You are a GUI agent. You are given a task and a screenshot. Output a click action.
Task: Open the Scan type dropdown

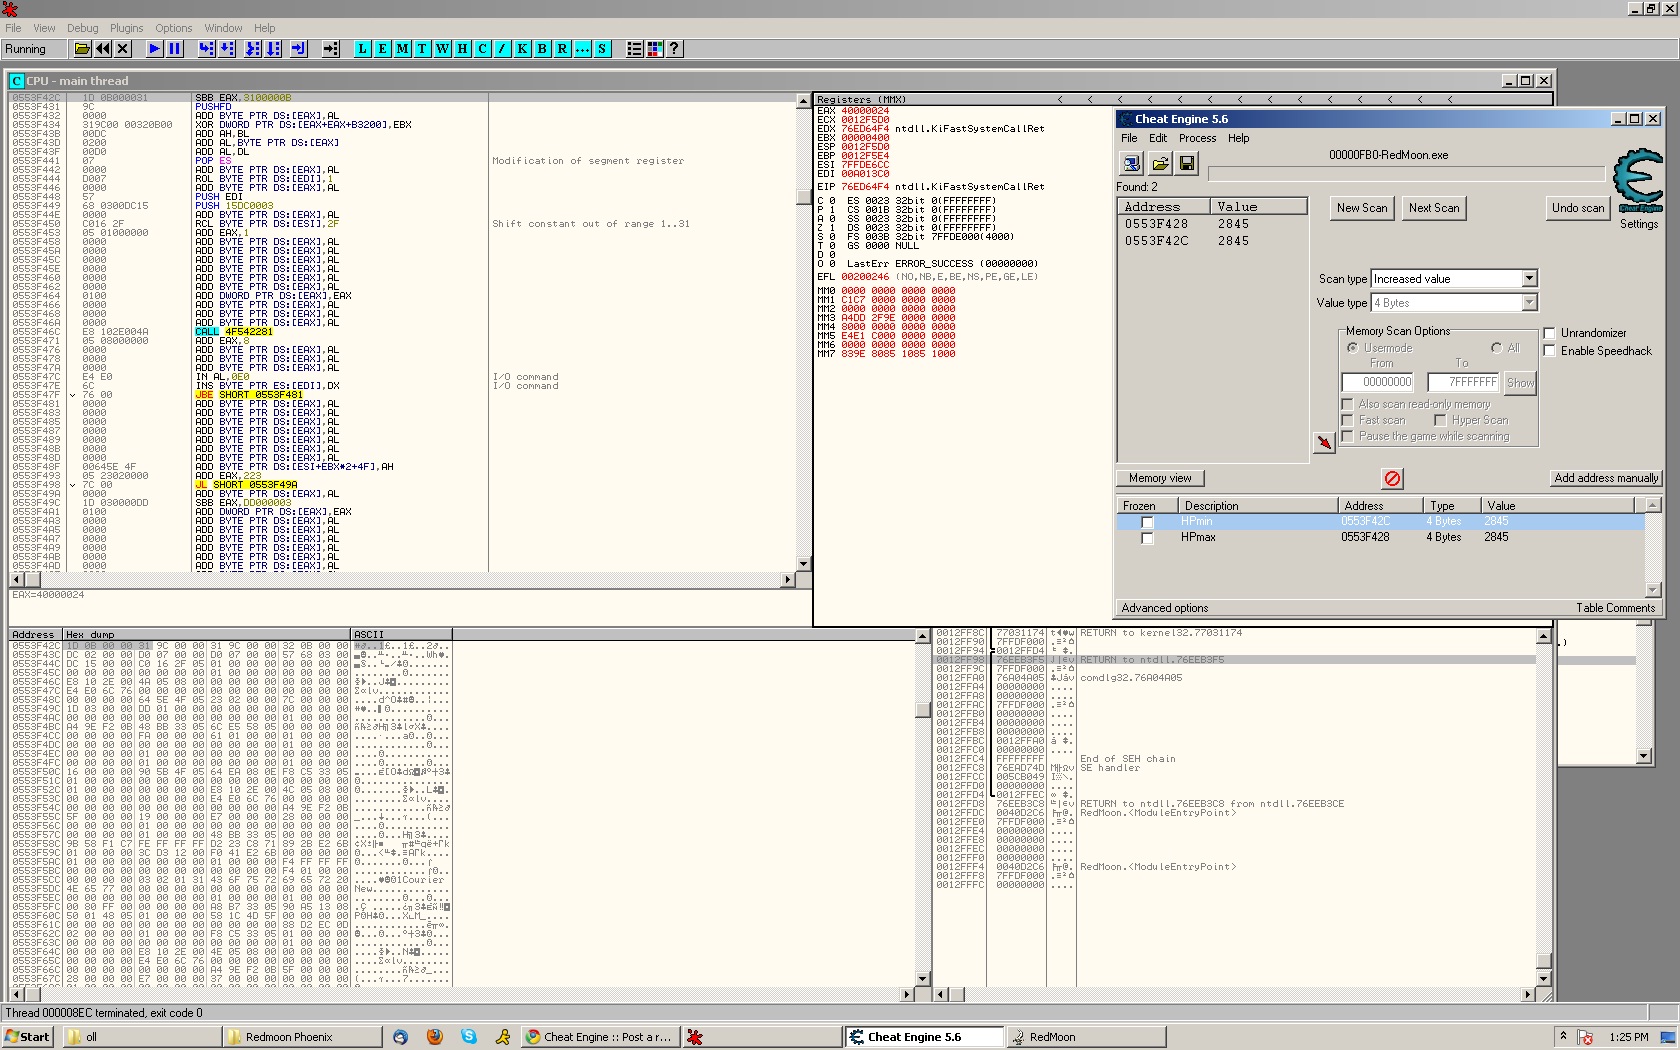click(1529, 279)
